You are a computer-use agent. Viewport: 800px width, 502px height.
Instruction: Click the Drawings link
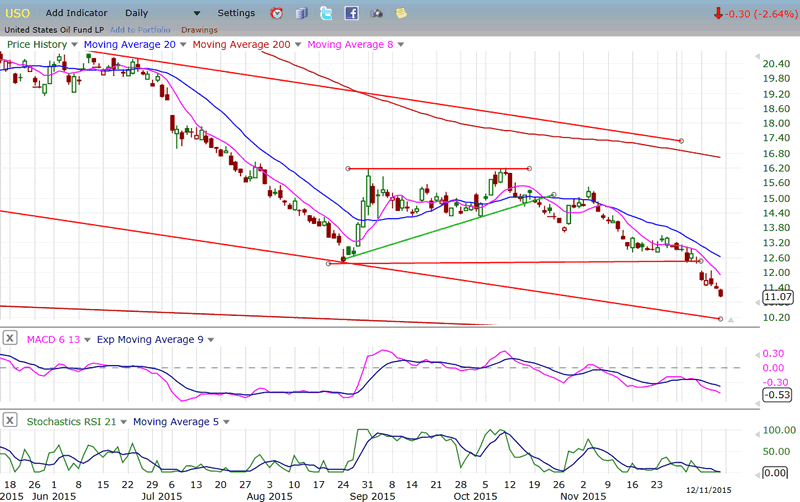click(x=199, y=30)
